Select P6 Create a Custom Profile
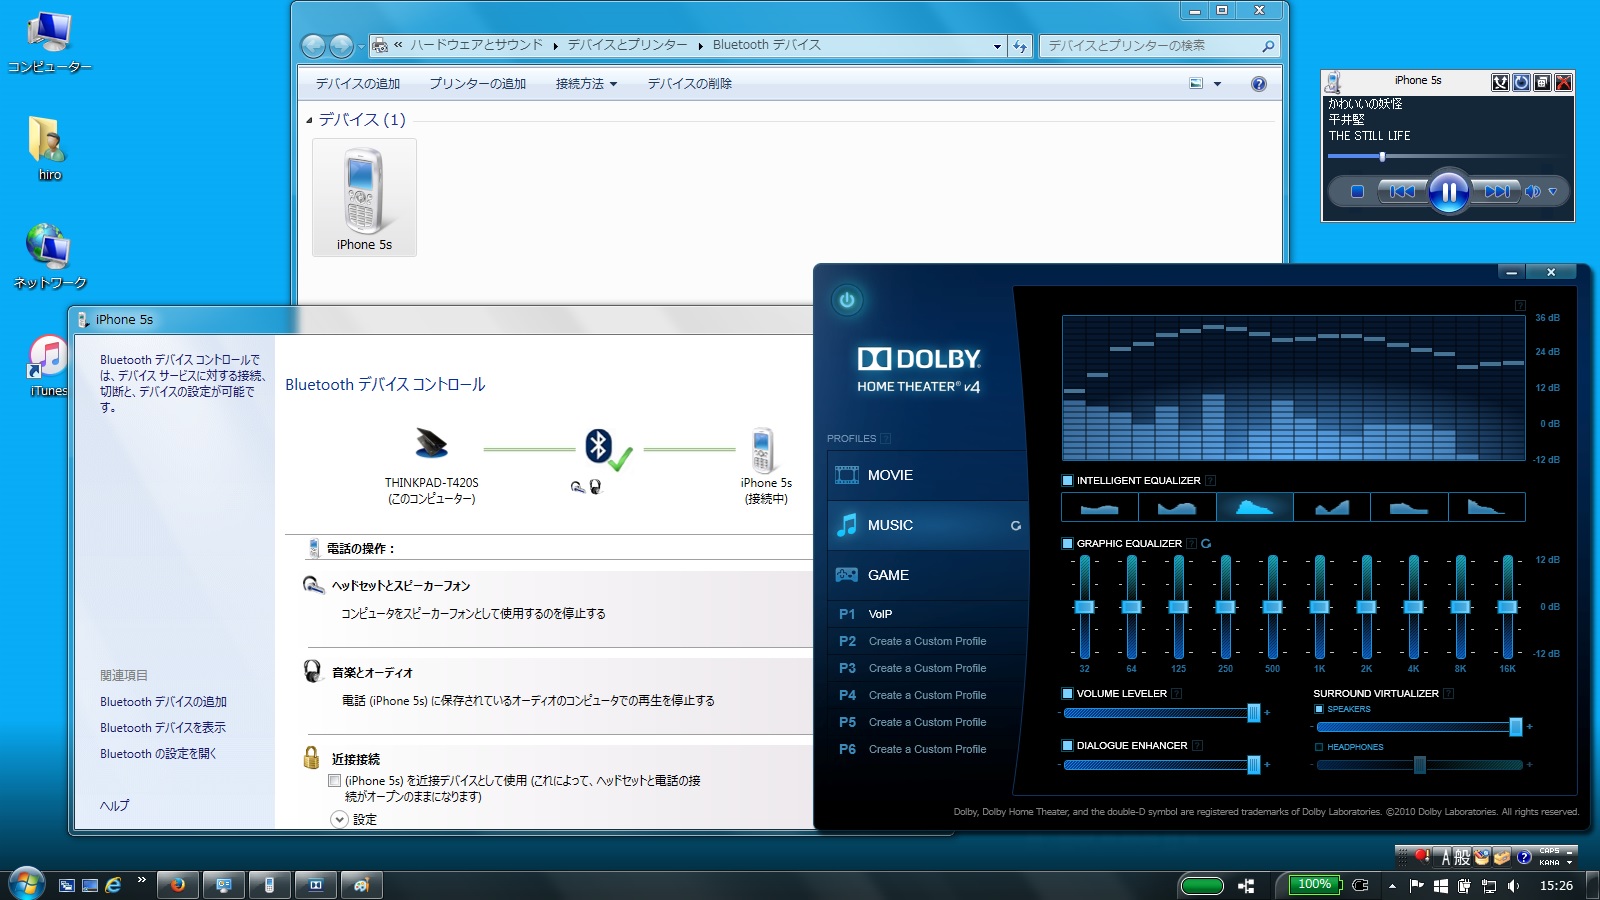Viewport: 1600px width, 900px height. click(x=928, y=750)
